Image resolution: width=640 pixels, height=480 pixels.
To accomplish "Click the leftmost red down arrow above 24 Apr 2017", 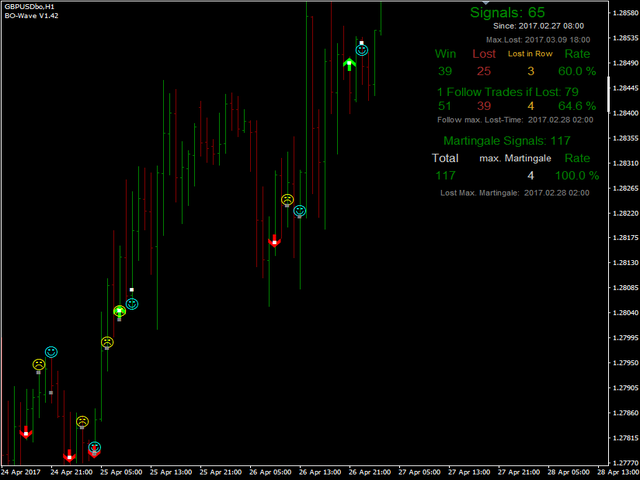I will click(26, 432).
